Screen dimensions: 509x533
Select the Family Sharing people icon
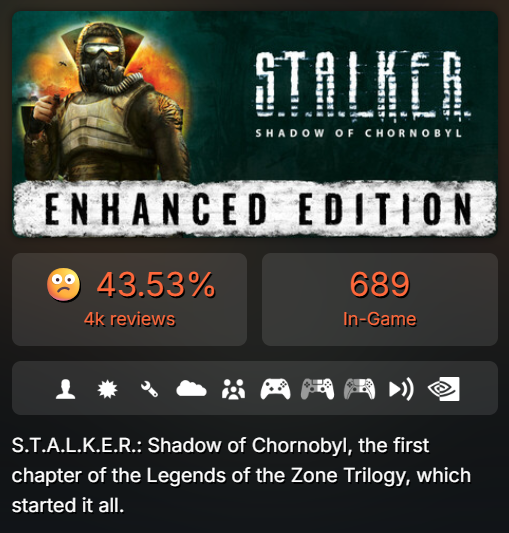[x=233, y=389]
